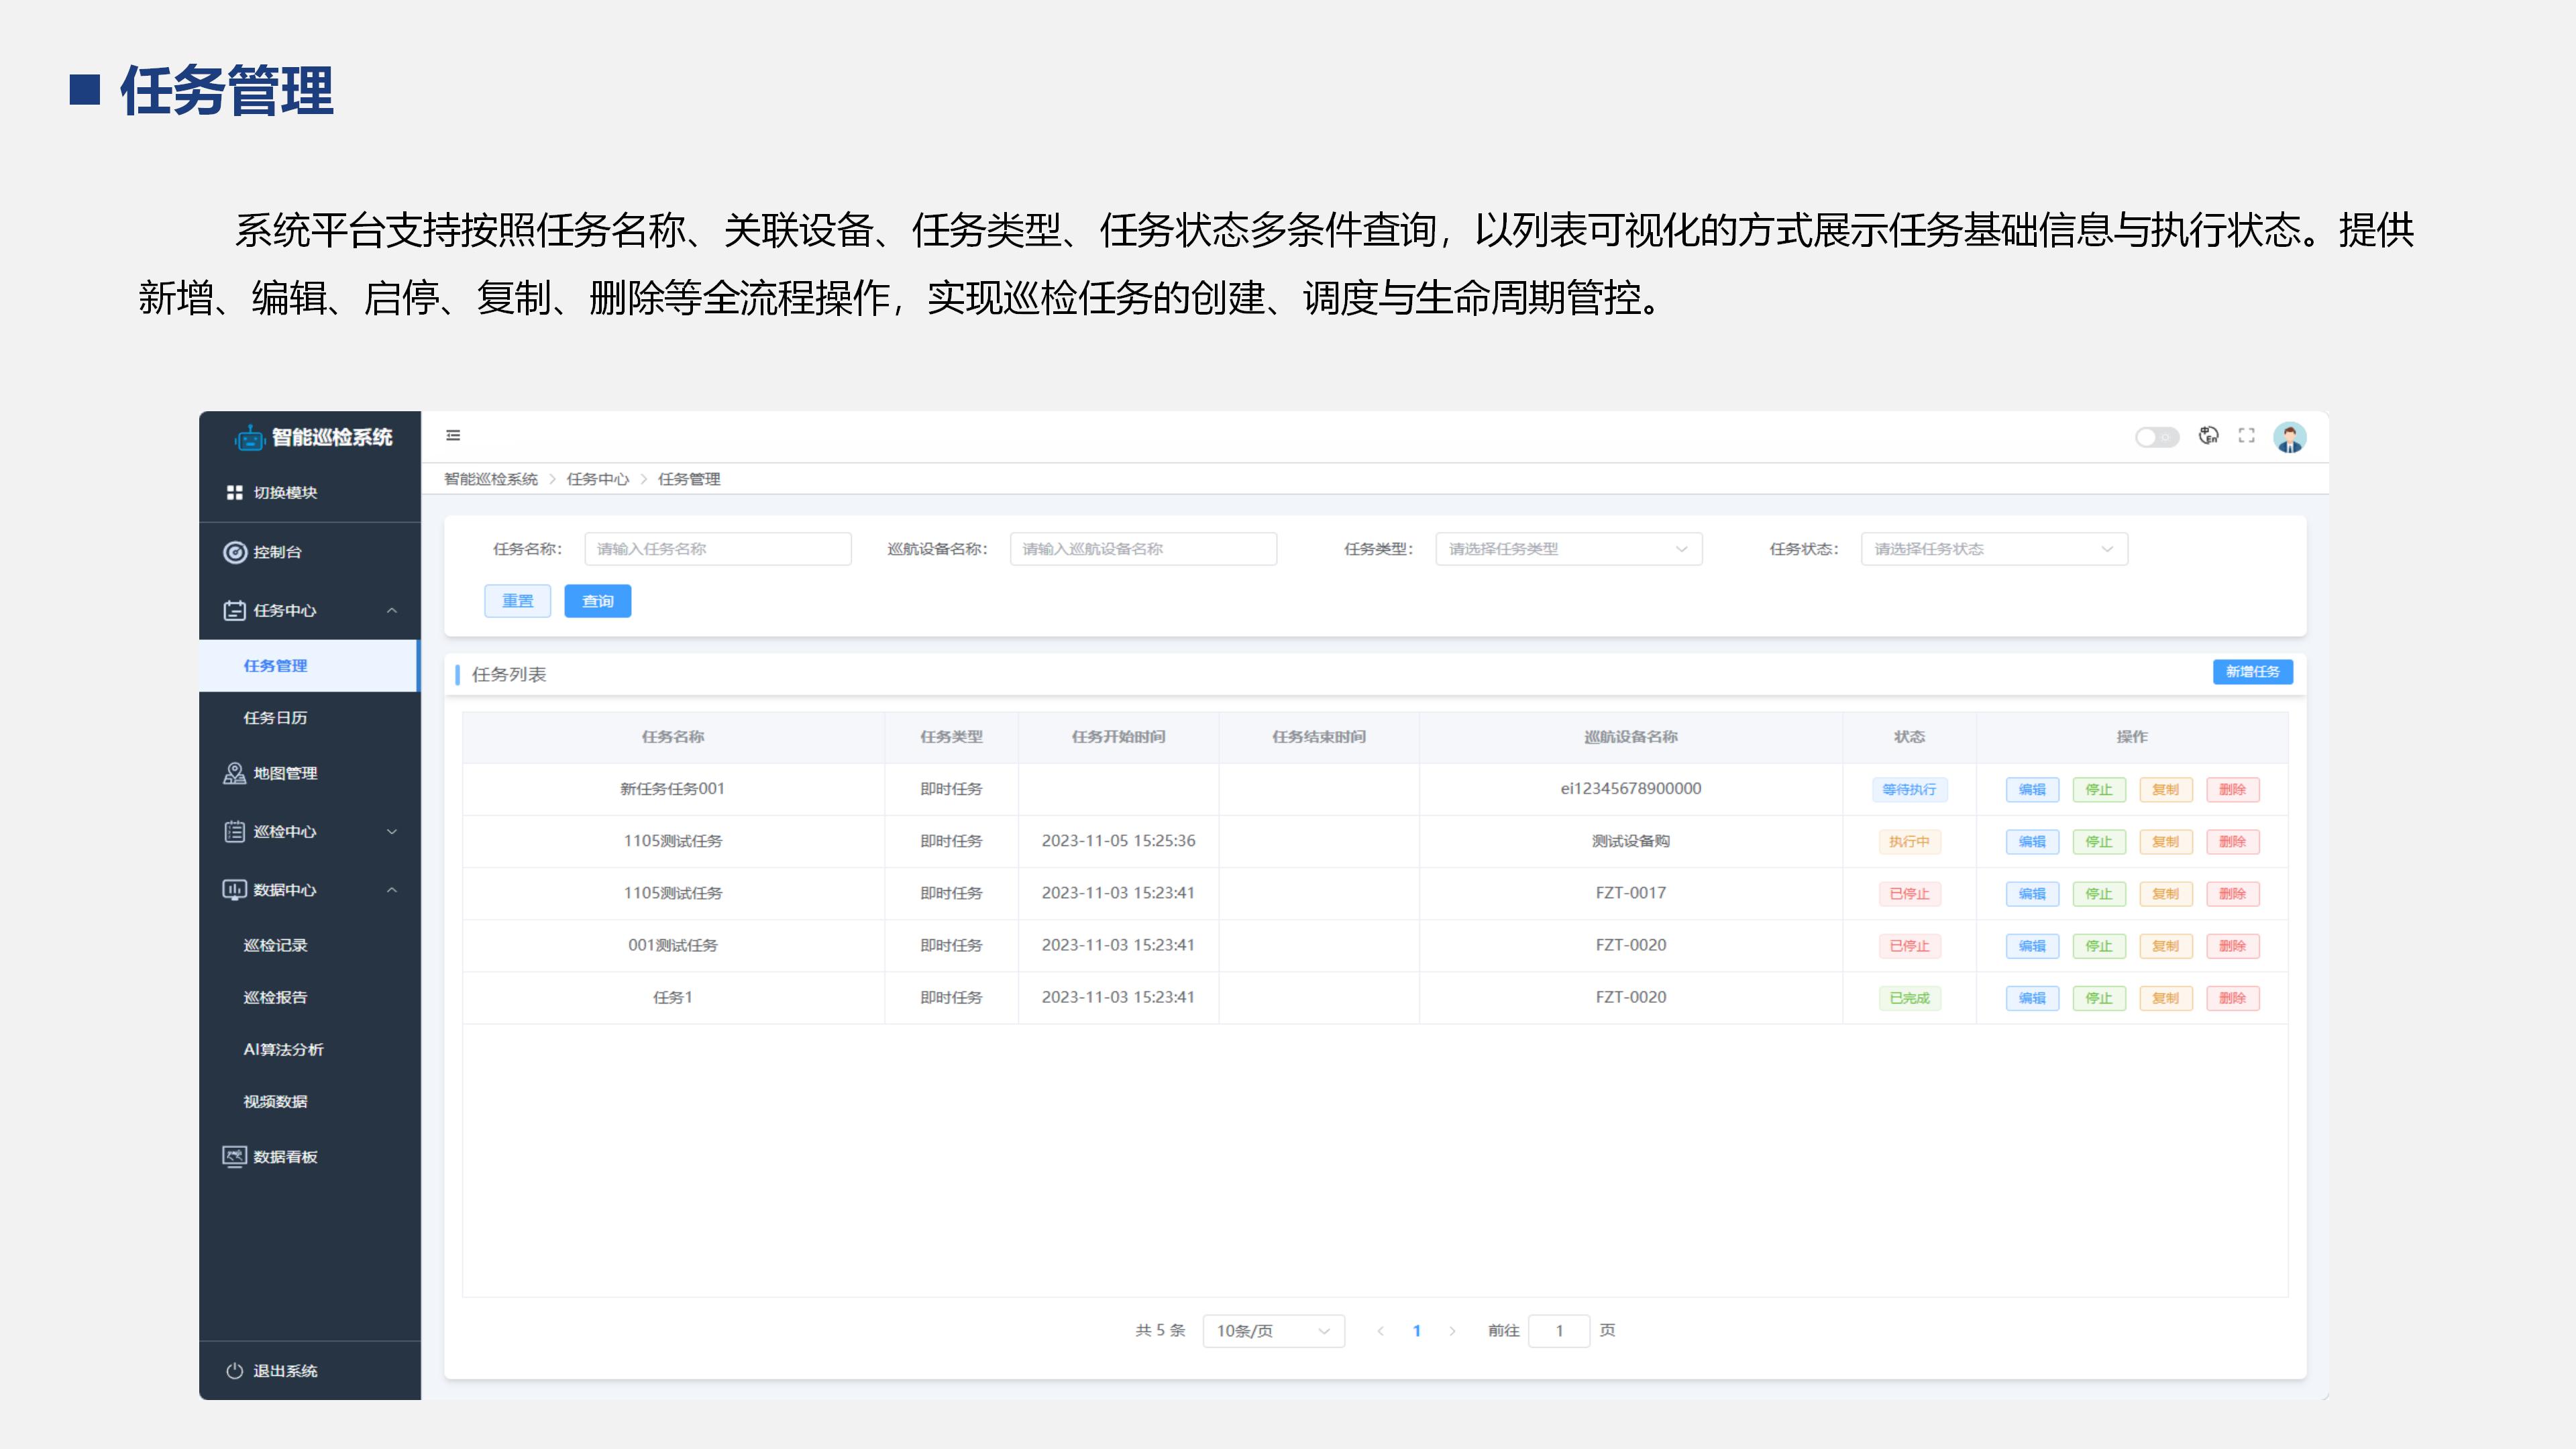Screen dimensions: 2576x1449
Task: Collapse the 数据中心 menu chevron
Action: [x=392, y=890]
